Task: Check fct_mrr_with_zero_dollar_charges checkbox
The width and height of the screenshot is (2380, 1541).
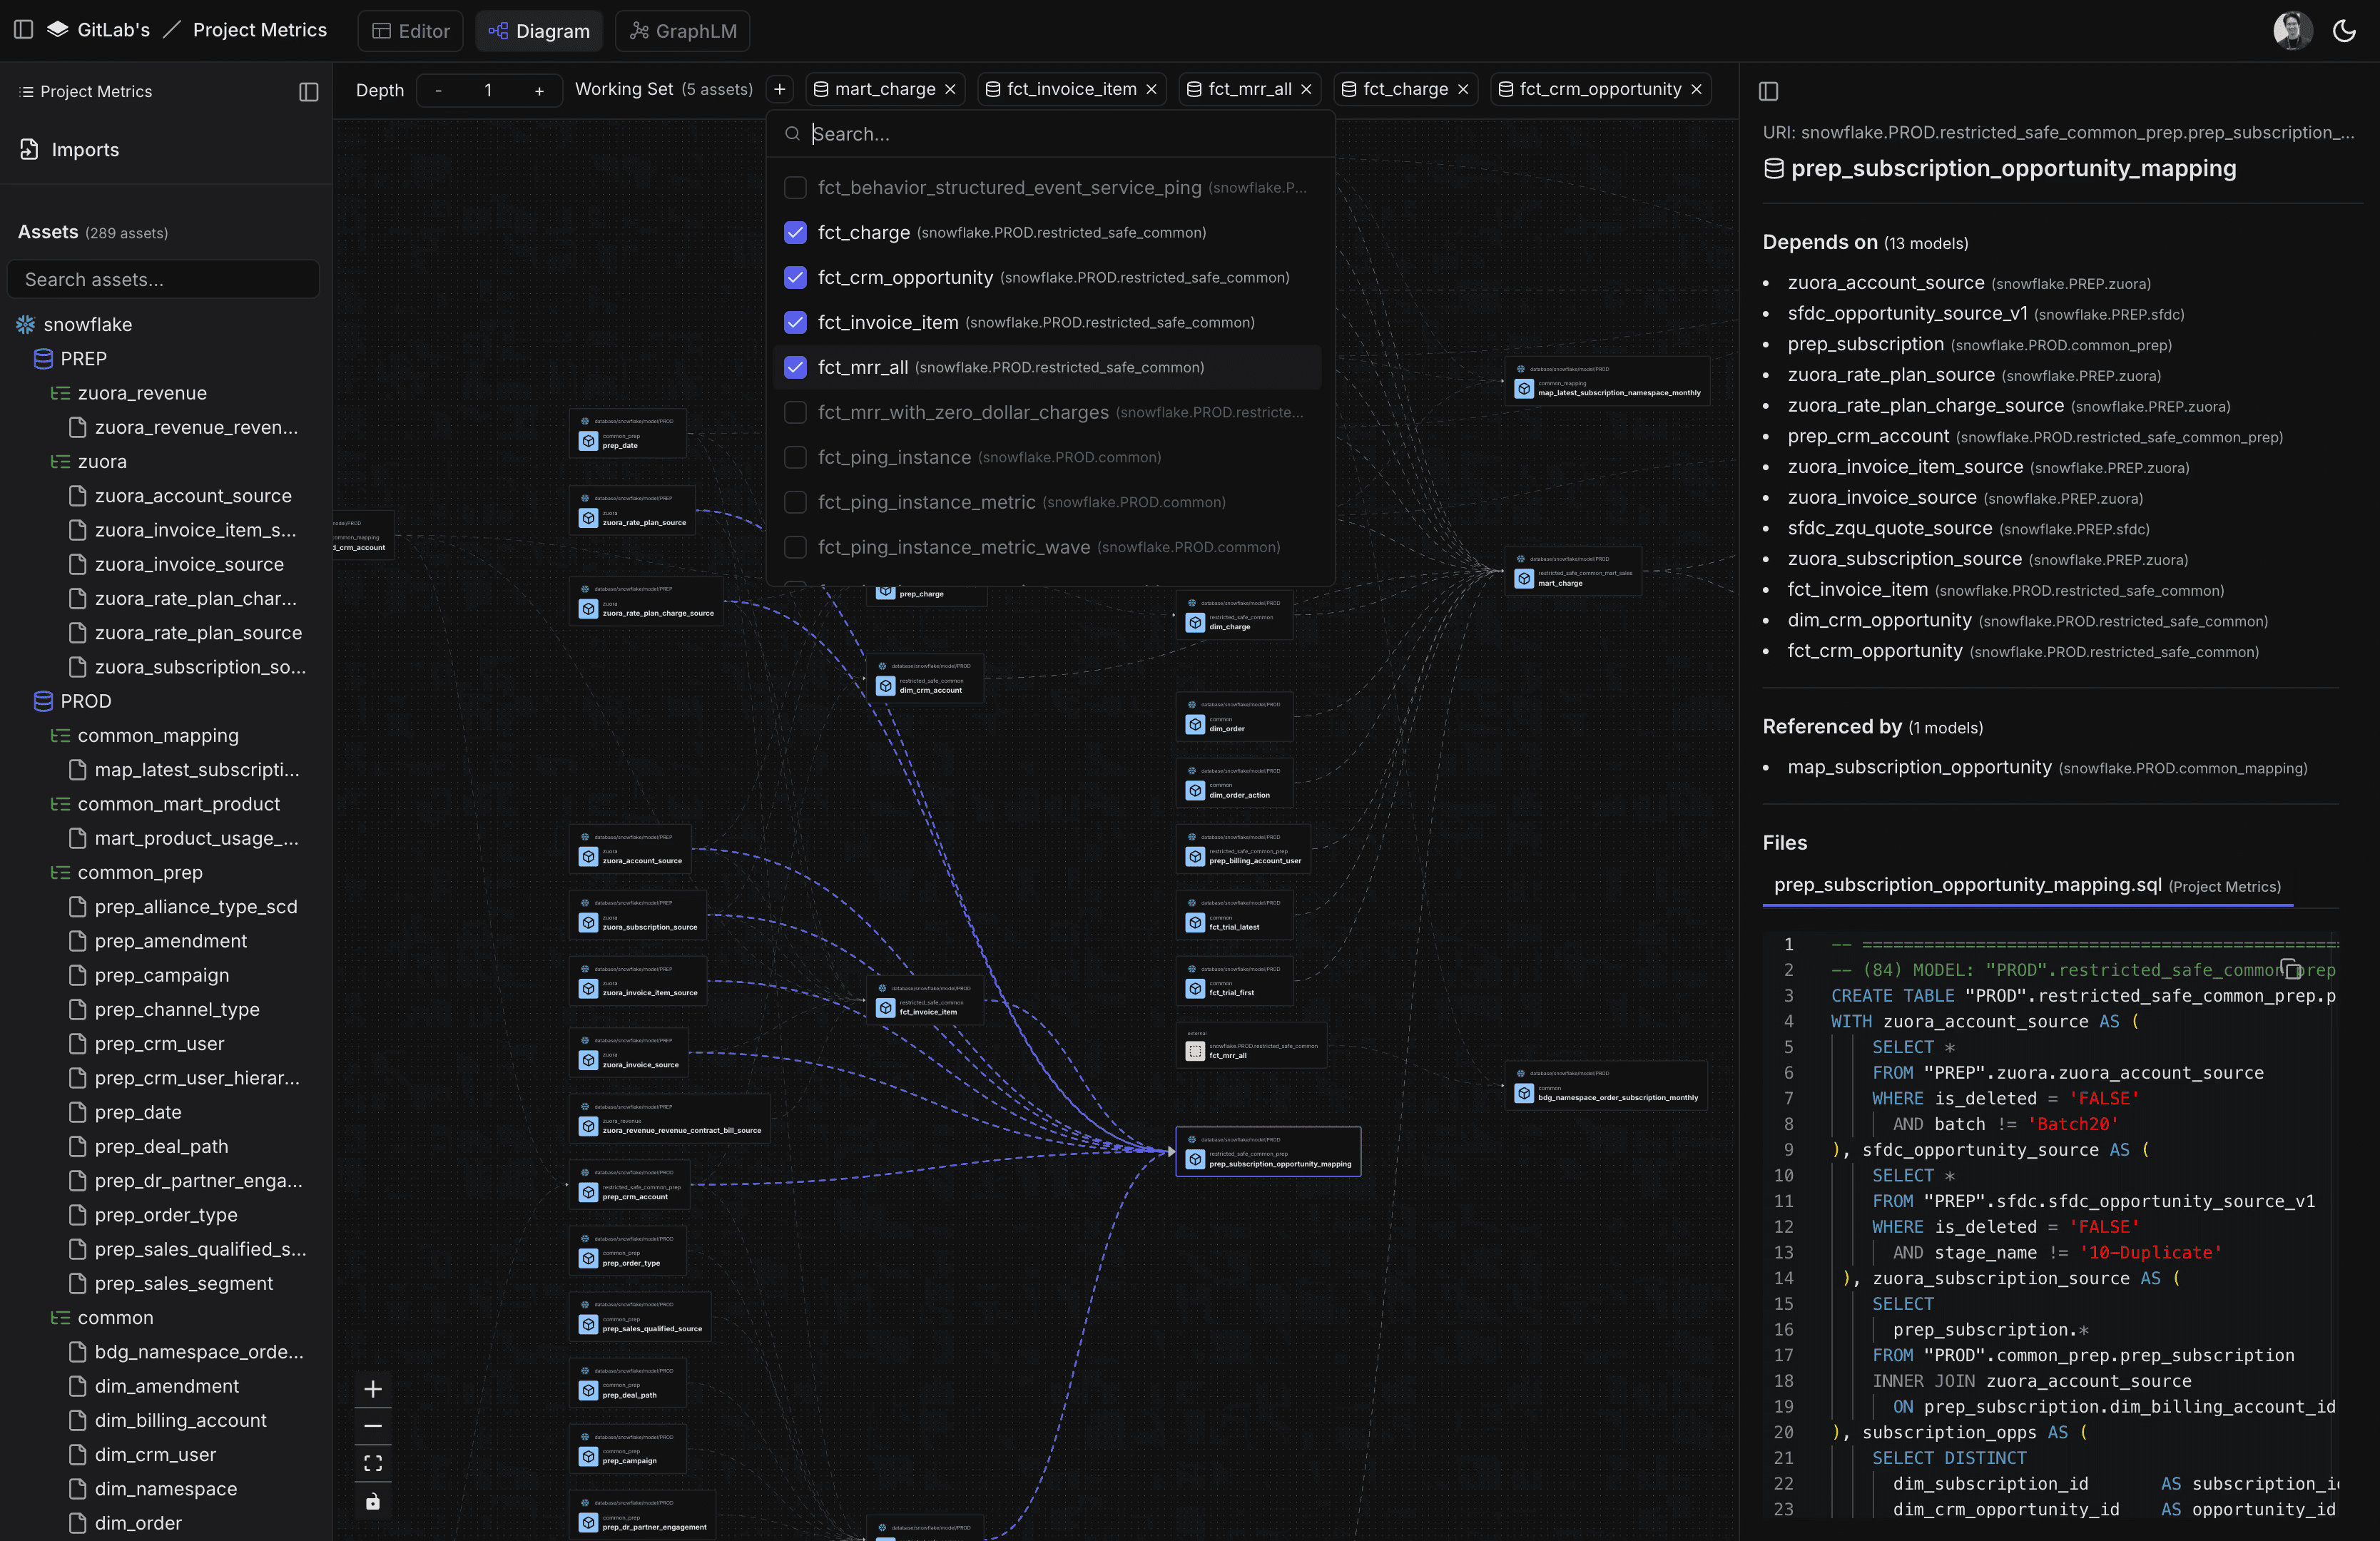Action: pos(795,412)
